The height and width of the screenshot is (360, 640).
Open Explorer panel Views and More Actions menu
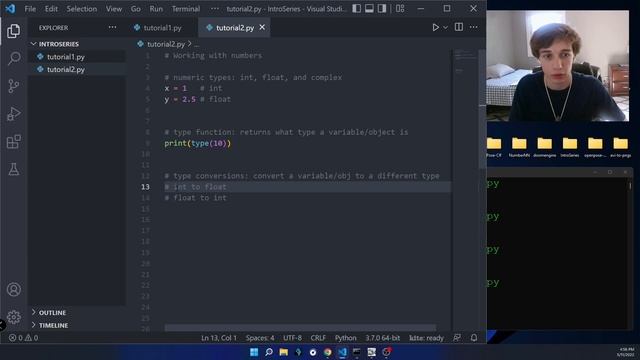112,27
